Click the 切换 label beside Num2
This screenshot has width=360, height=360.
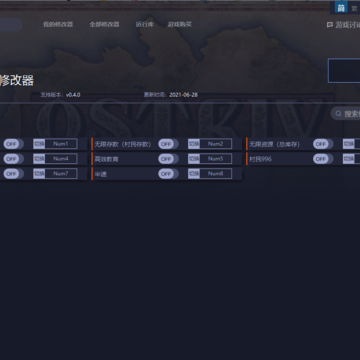194,144
